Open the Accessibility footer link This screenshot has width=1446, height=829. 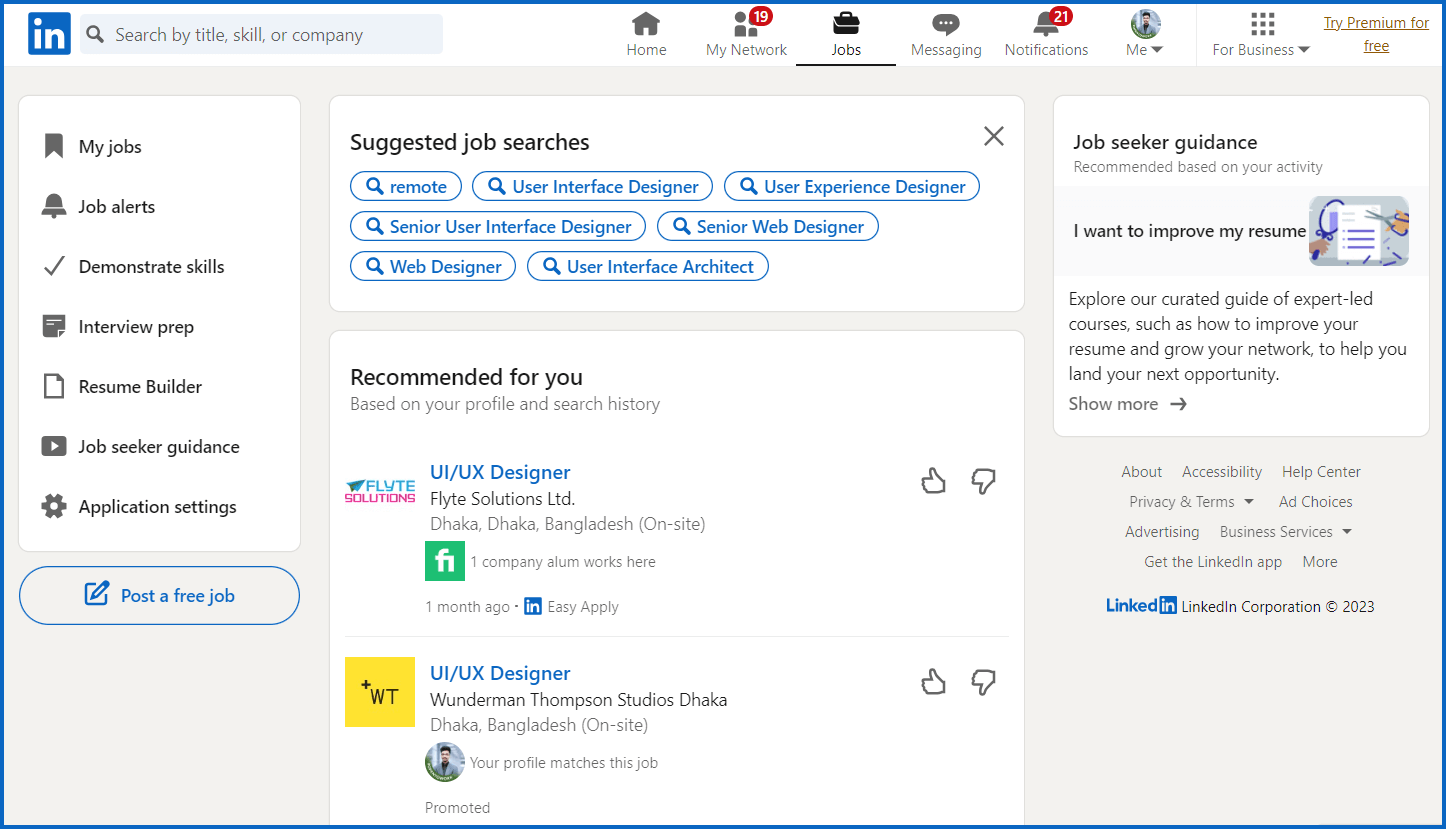(x=1222, y=472)
